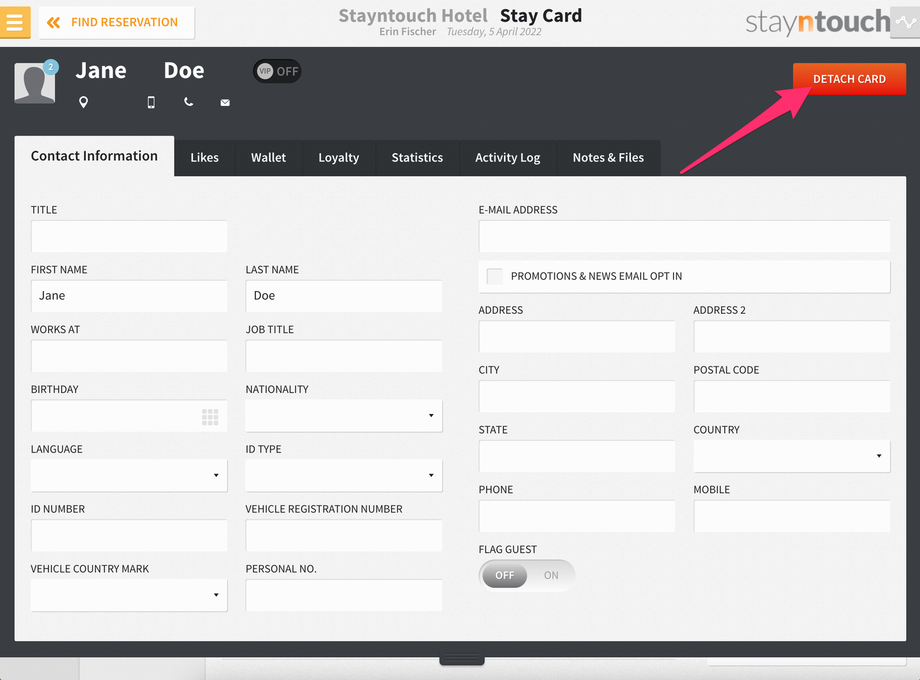Click the badge showing 2 on the avatar
The height and width of the screenshot is (680, 920).
click(51, 67)
